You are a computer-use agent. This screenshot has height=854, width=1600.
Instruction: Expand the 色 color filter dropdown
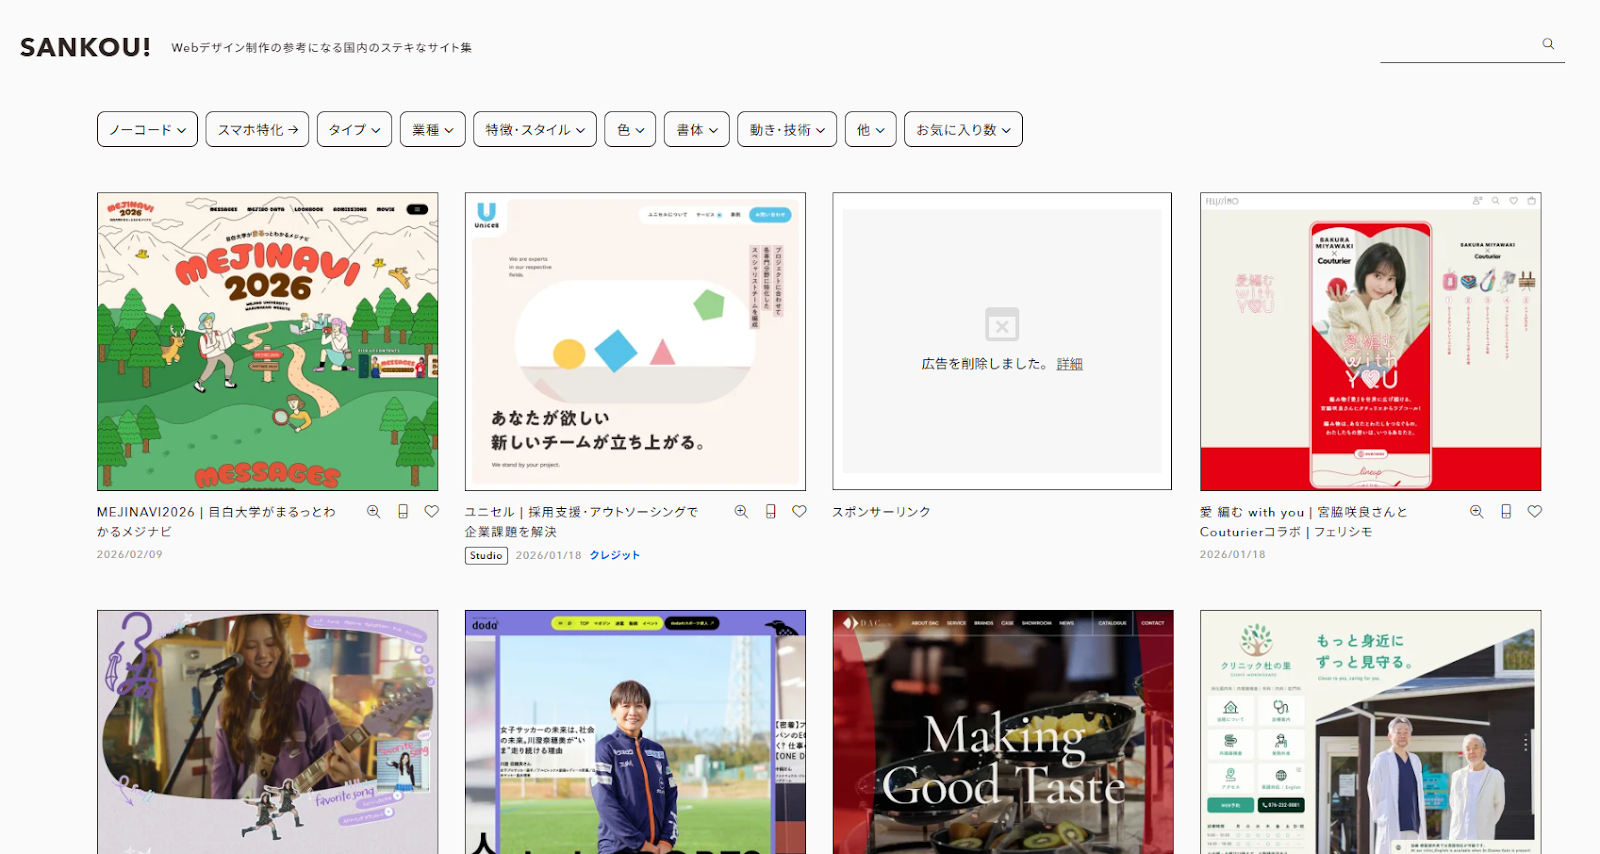pyautogui.click(x=630, y=129)
